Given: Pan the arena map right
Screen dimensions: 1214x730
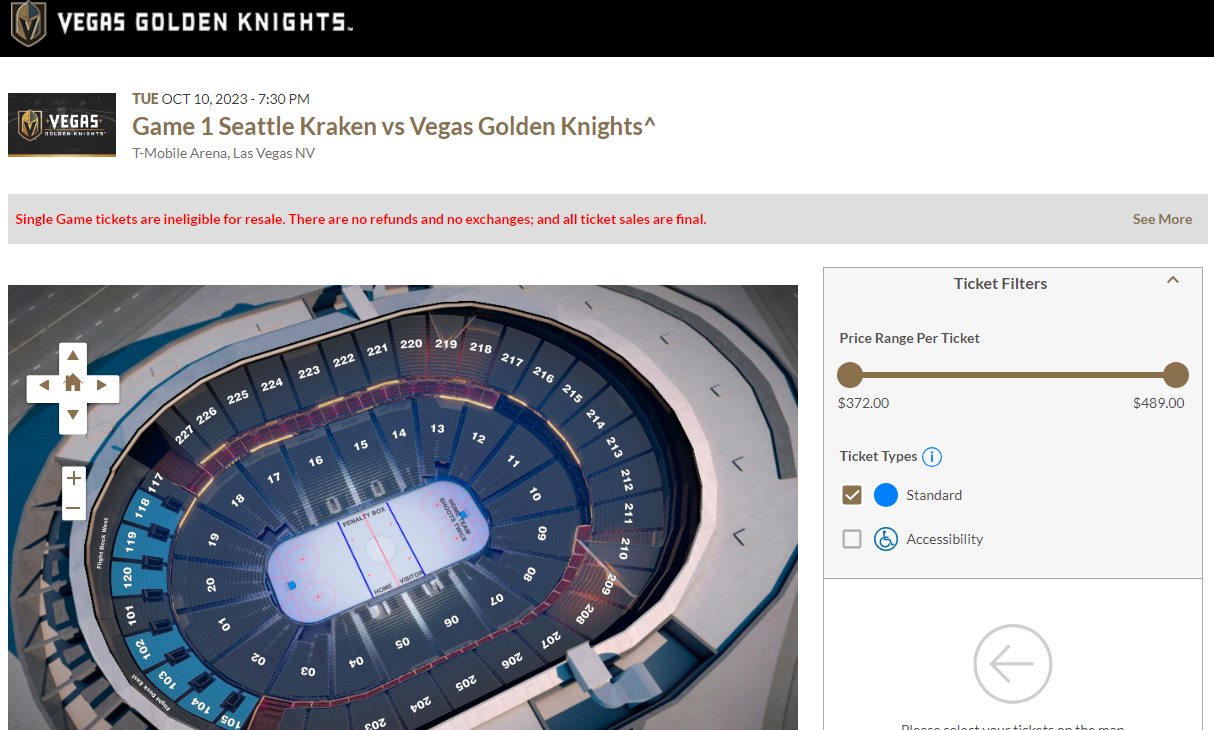Looking at the screenshot, I should coord(102,385).
